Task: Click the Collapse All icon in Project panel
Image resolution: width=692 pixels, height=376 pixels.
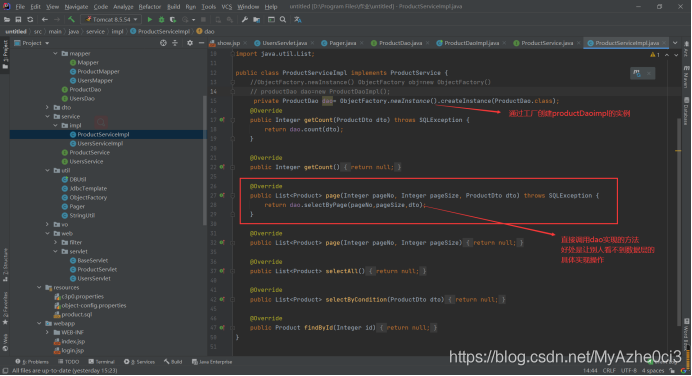Action: pyautogui.click(x=175, y=43)
